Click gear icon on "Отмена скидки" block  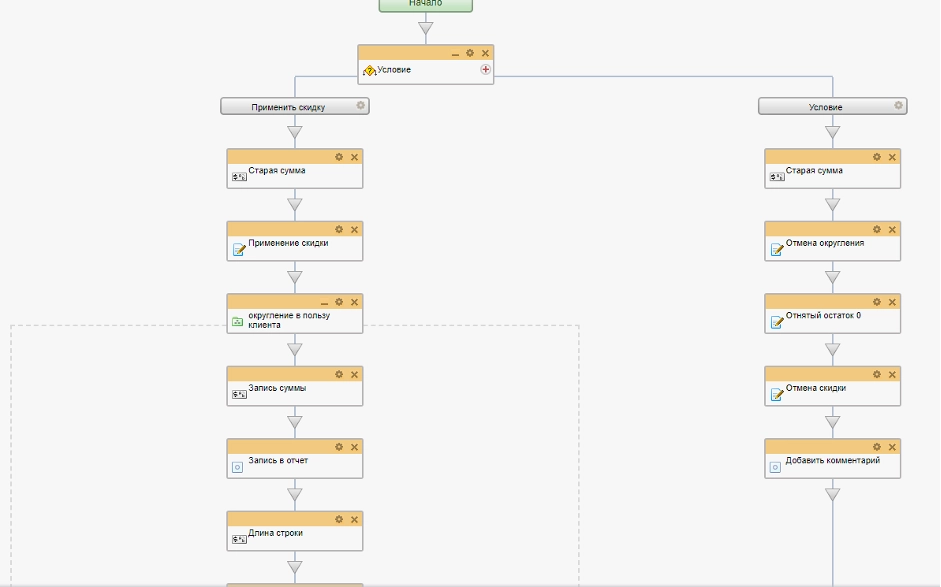[x=877, y=374]
